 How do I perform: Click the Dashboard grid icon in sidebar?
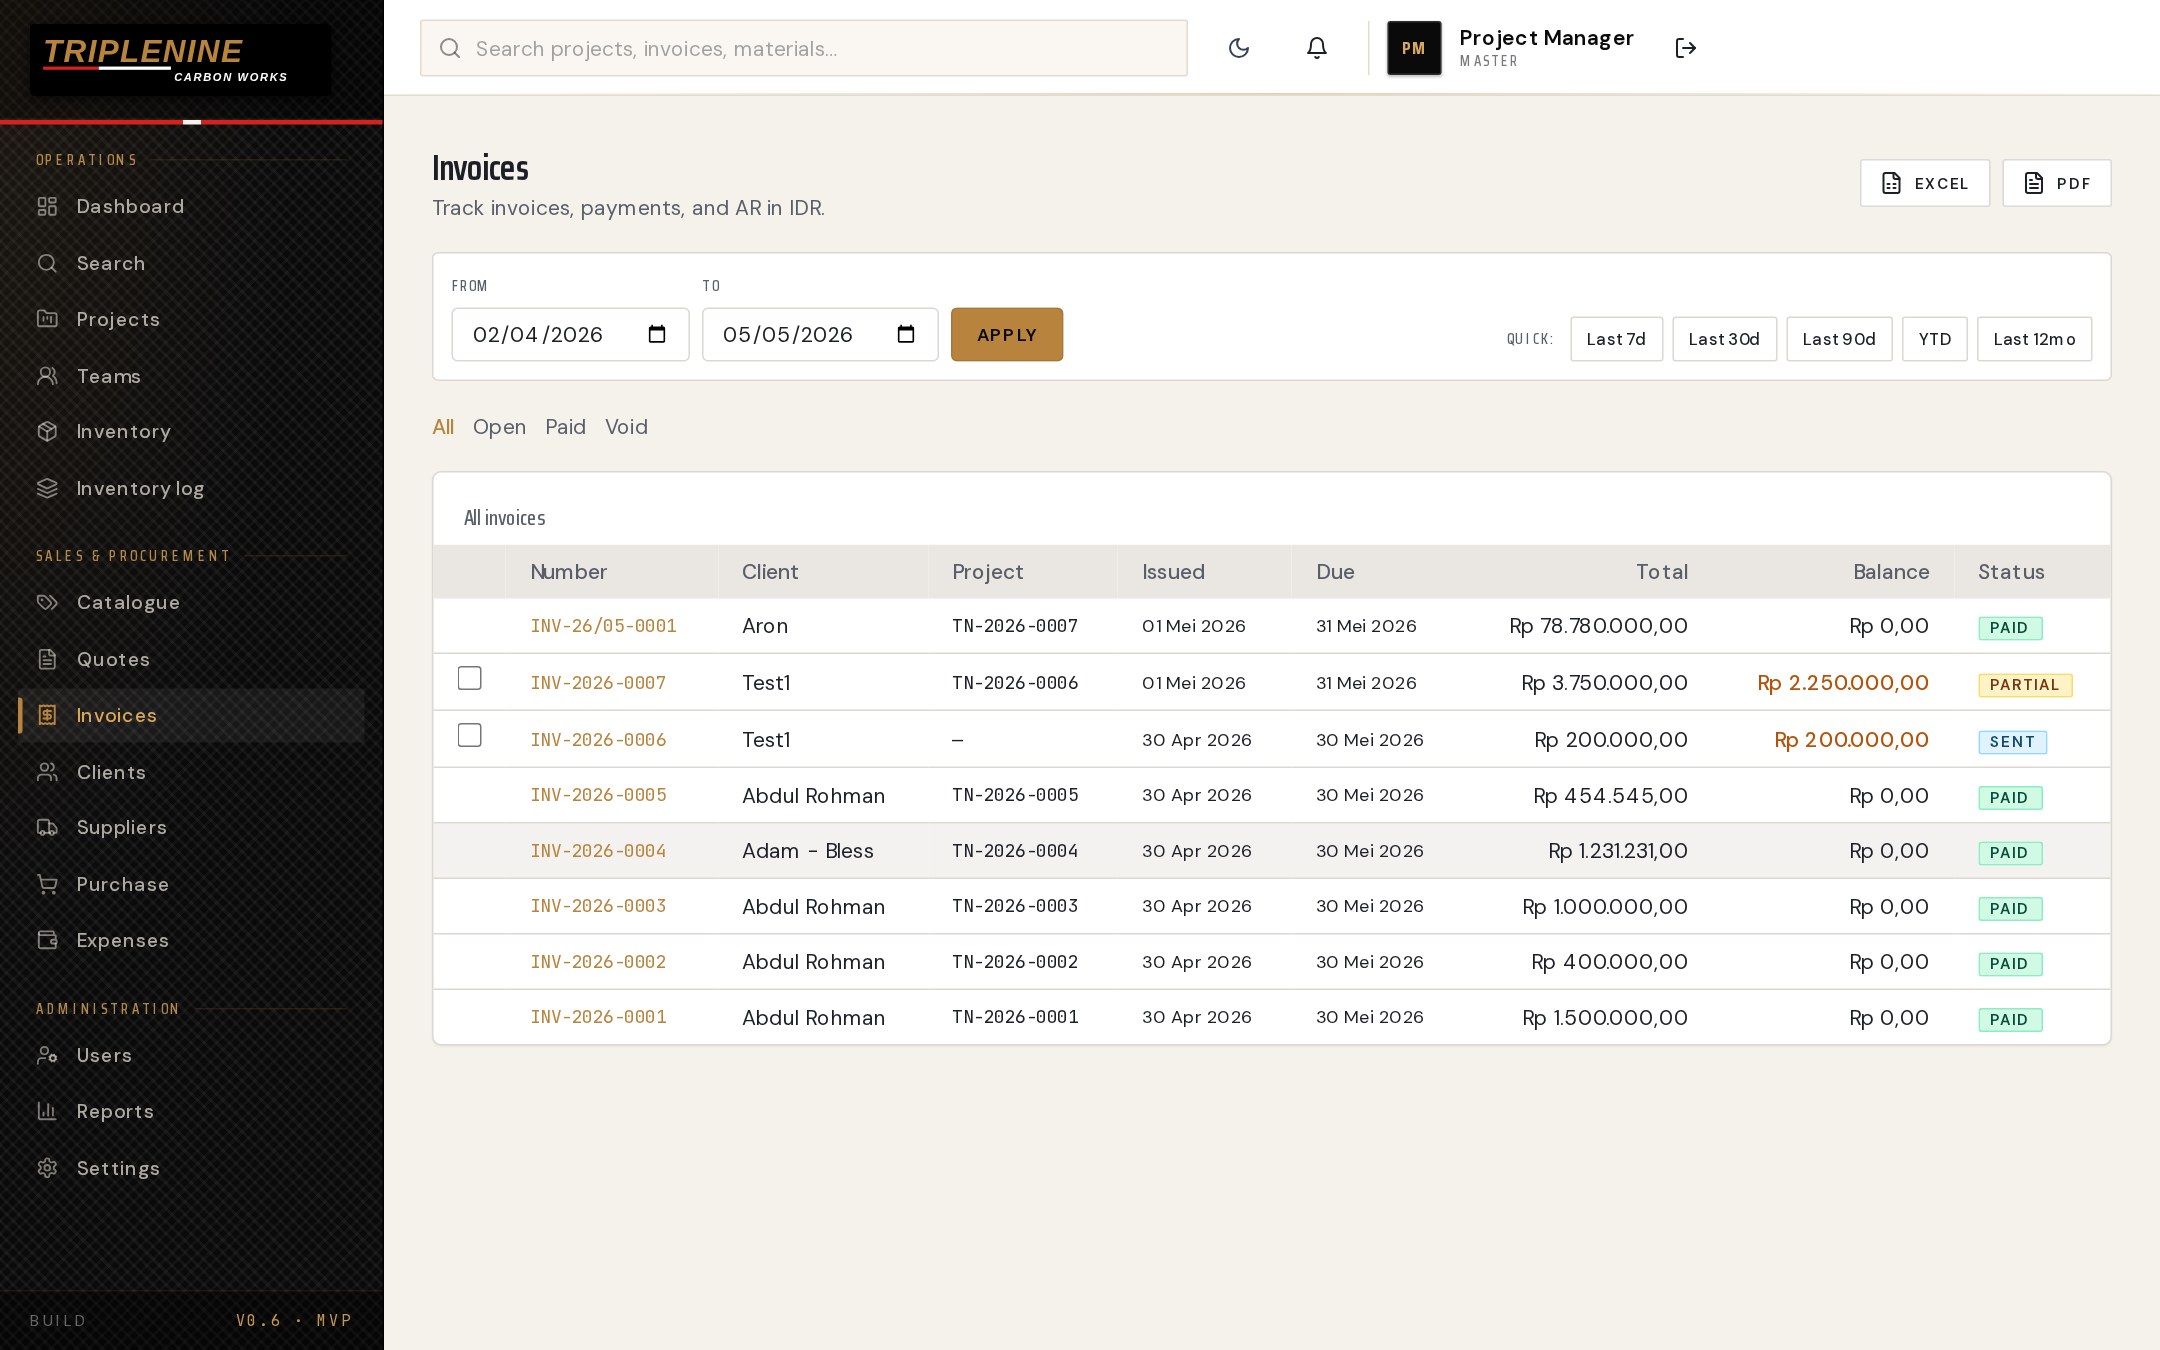(x=47, y=206)
